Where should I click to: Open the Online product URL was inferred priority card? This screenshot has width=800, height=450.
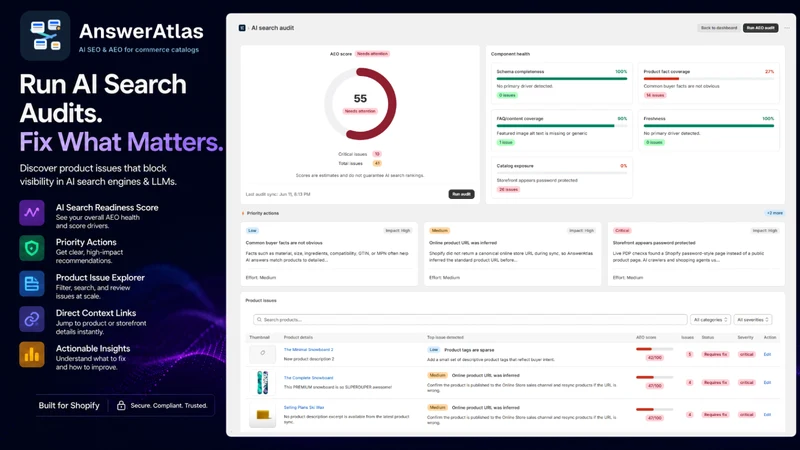512,254
